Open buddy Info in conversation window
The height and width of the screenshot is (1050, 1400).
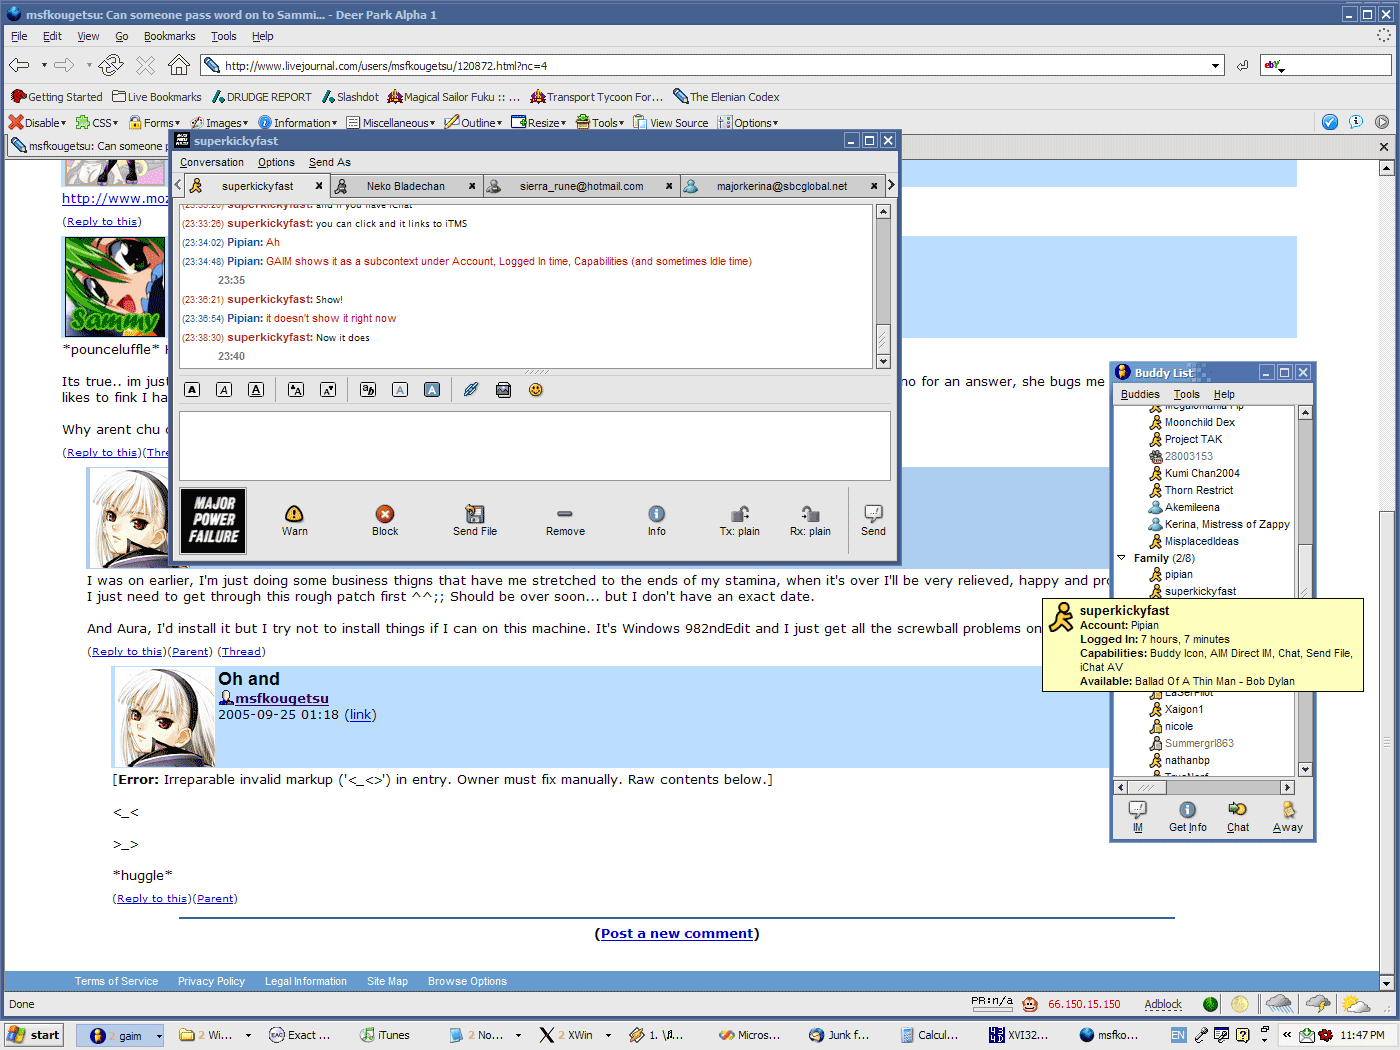(656, 521)
